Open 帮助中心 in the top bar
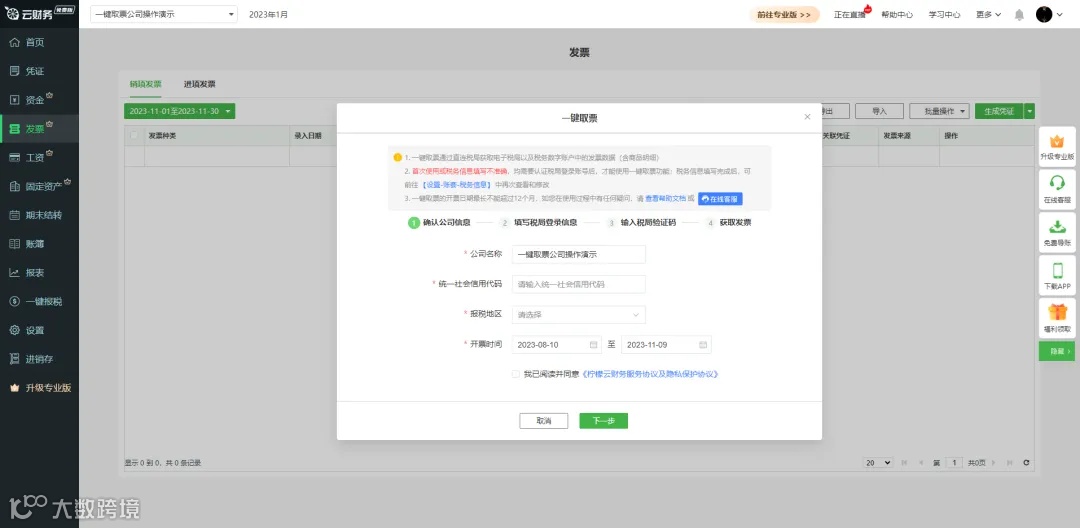The image size is (1080, 528). 897,14
